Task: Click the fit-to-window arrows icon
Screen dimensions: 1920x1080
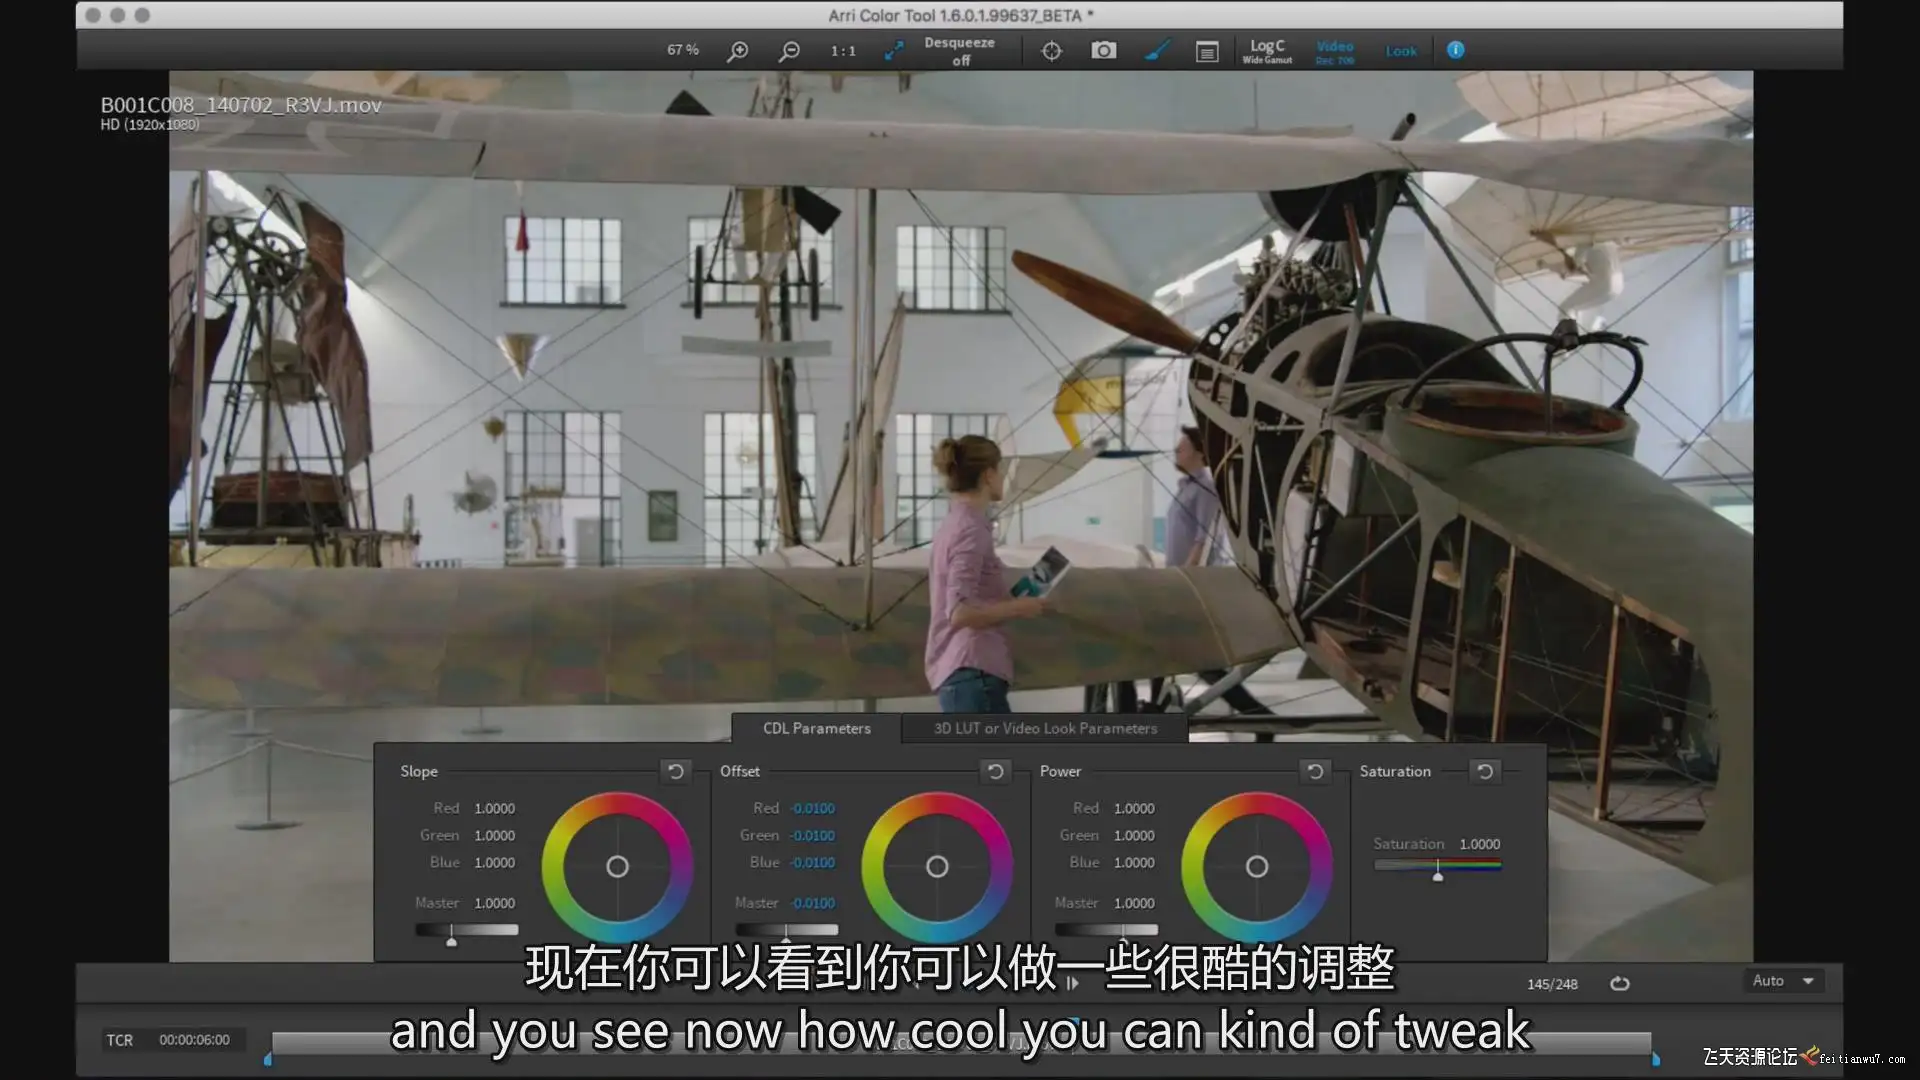Action: (893, 51)
